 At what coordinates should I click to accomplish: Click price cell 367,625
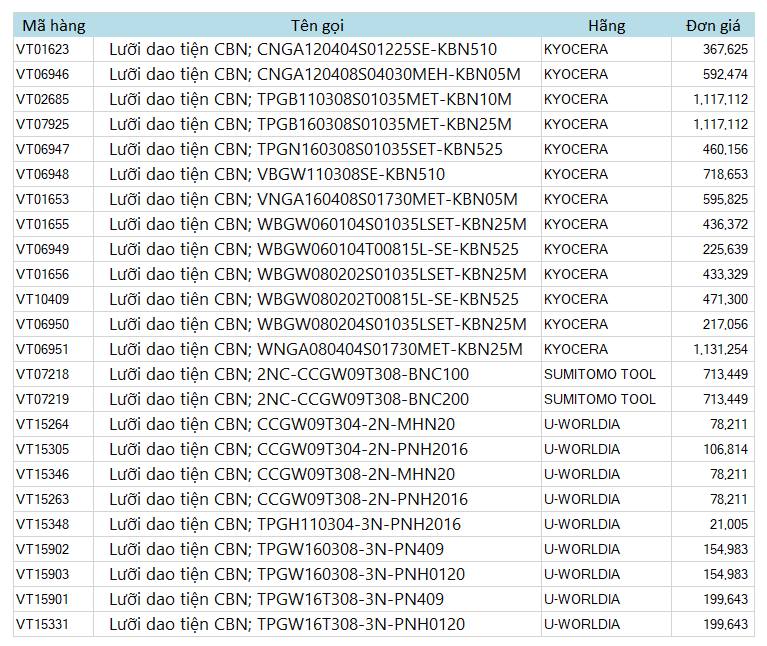click(x=713, y=49)
